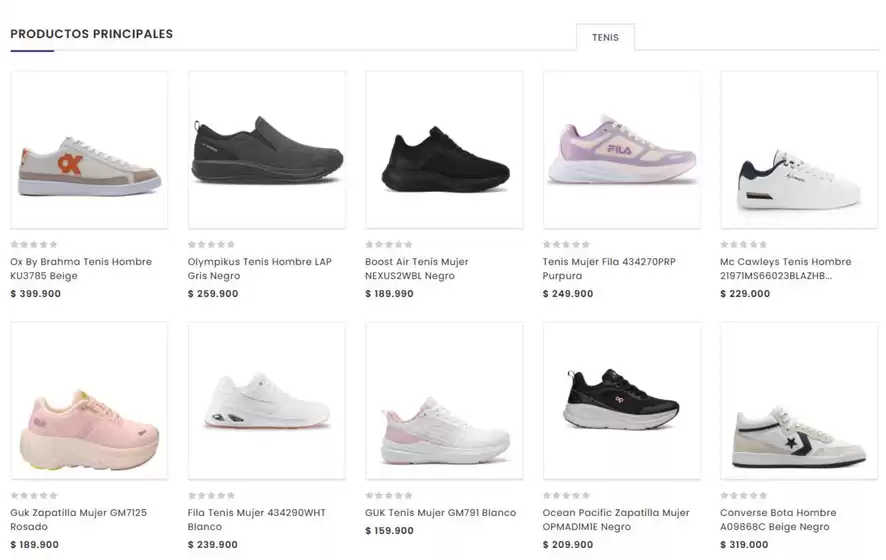Viewport: 886px width, 560px height.
Task: Open the white Mc Cawleys sneaker image
Action: click(799, 150)
